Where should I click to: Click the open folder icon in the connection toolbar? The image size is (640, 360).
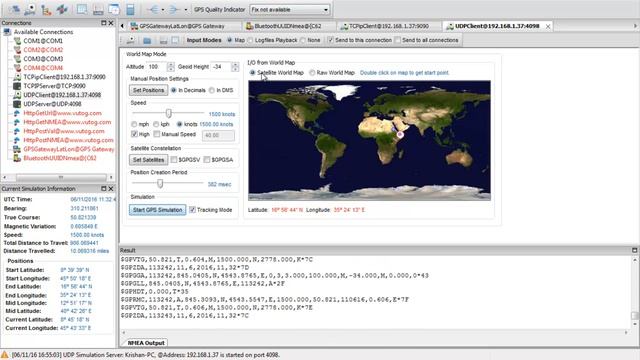tap(147, 40)
